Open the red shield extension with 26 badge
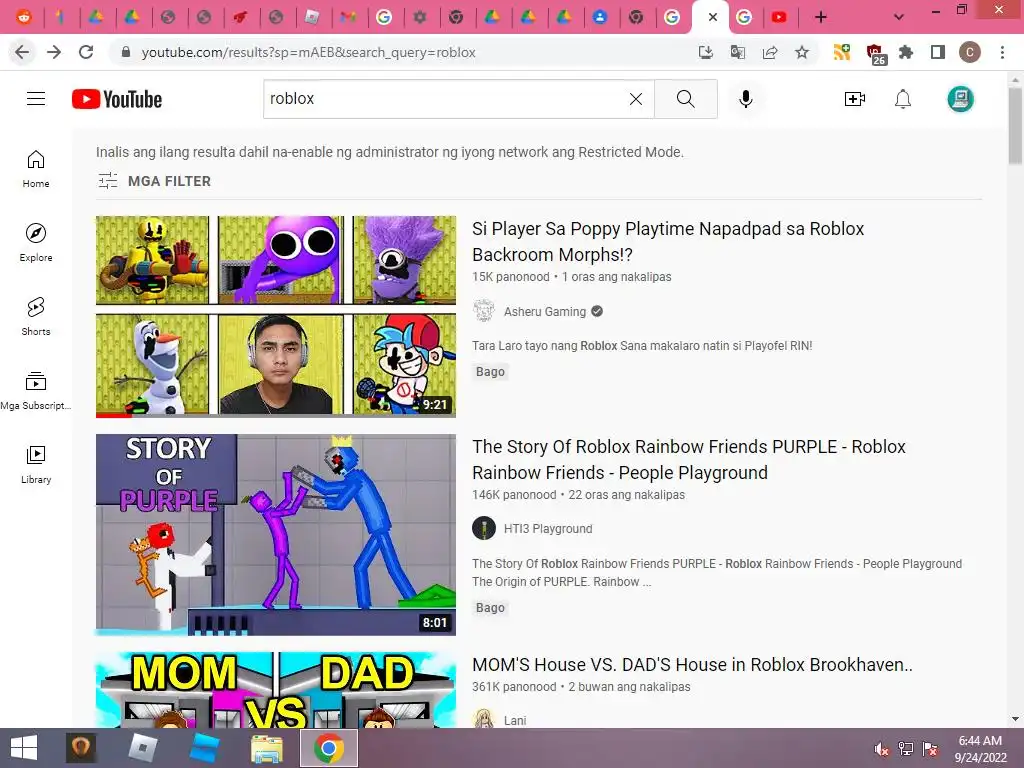1024x768 pixels. (875, 54)
